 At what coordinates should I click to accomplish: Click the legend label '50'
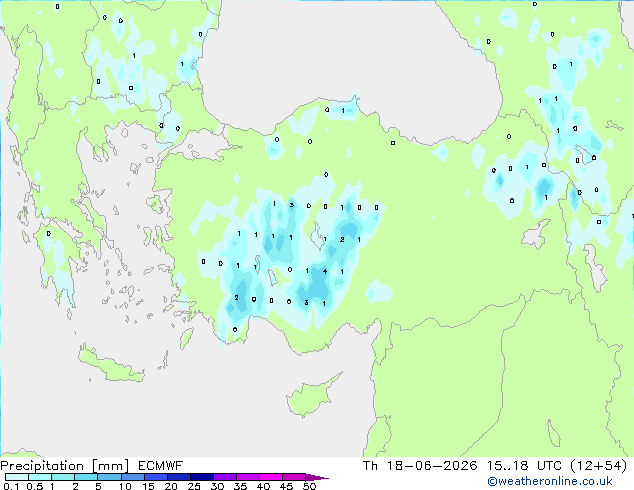click(x=309, y=486)
